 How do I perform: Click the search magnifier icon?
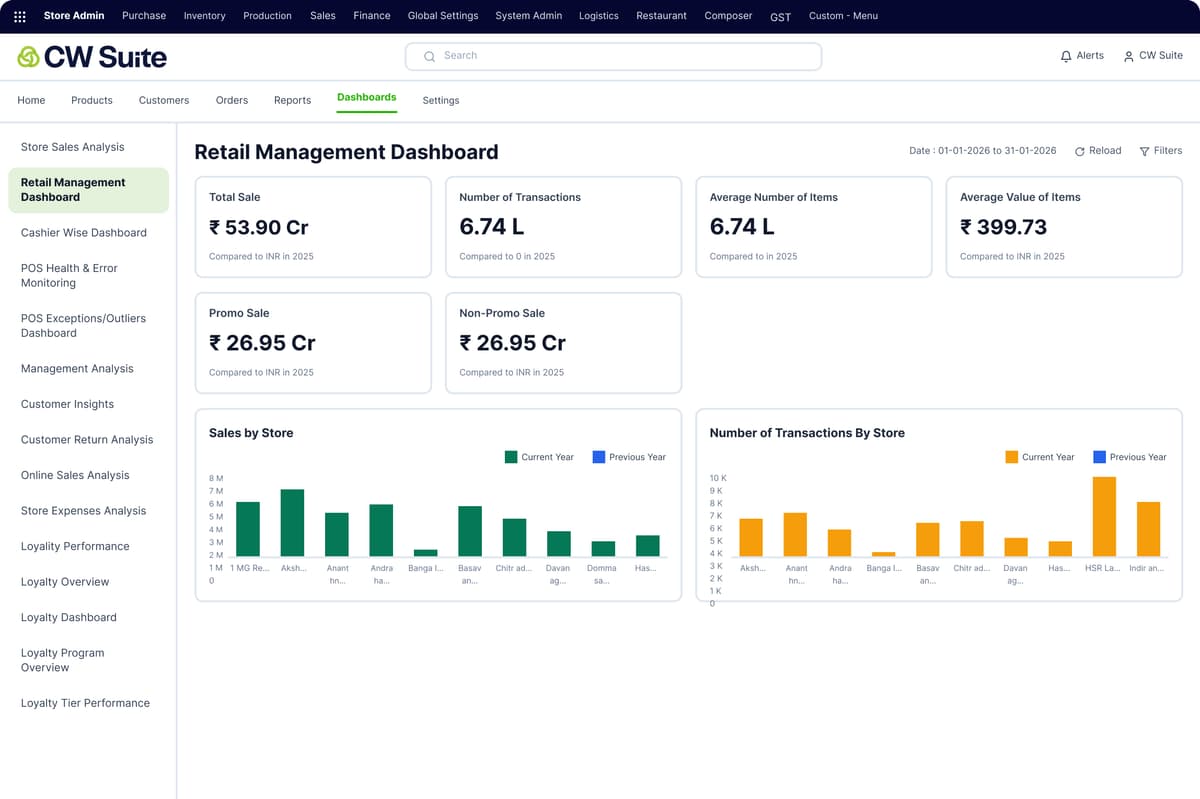430,56
